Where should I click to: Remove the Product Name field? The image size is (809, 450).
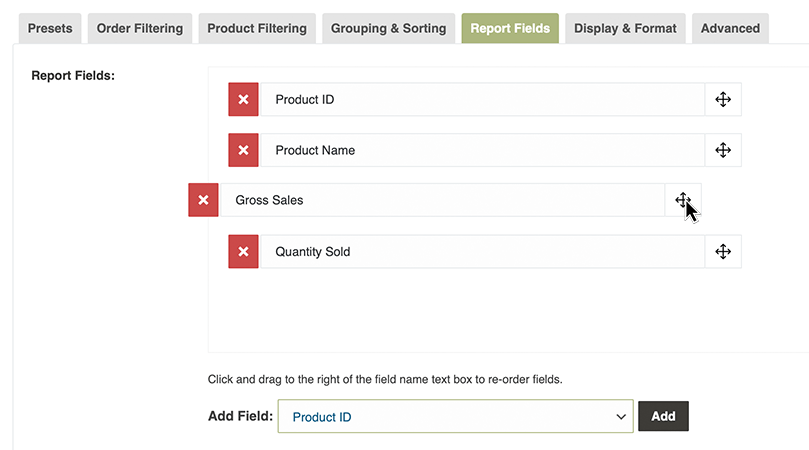243,150
